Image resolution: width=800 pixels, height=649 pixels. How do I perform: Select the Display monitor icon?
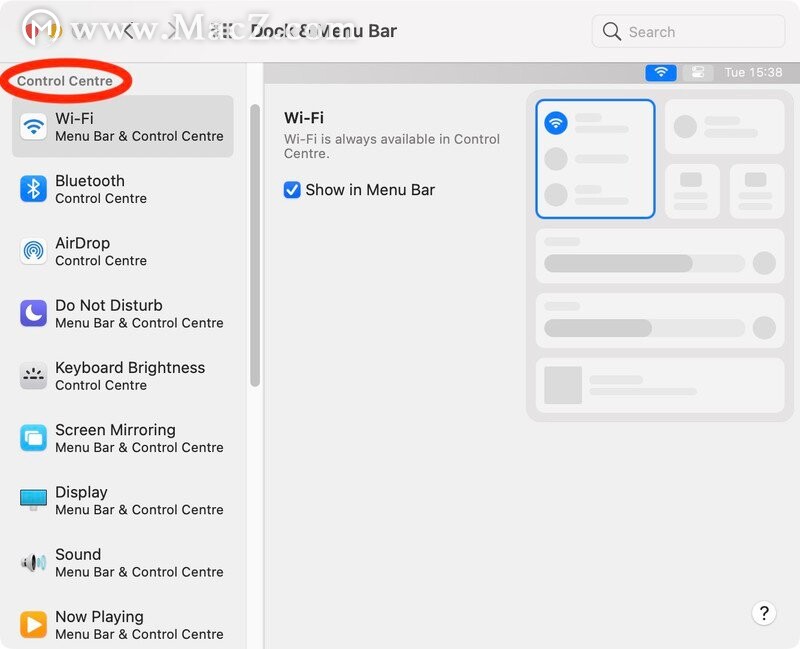coord(34,500)
